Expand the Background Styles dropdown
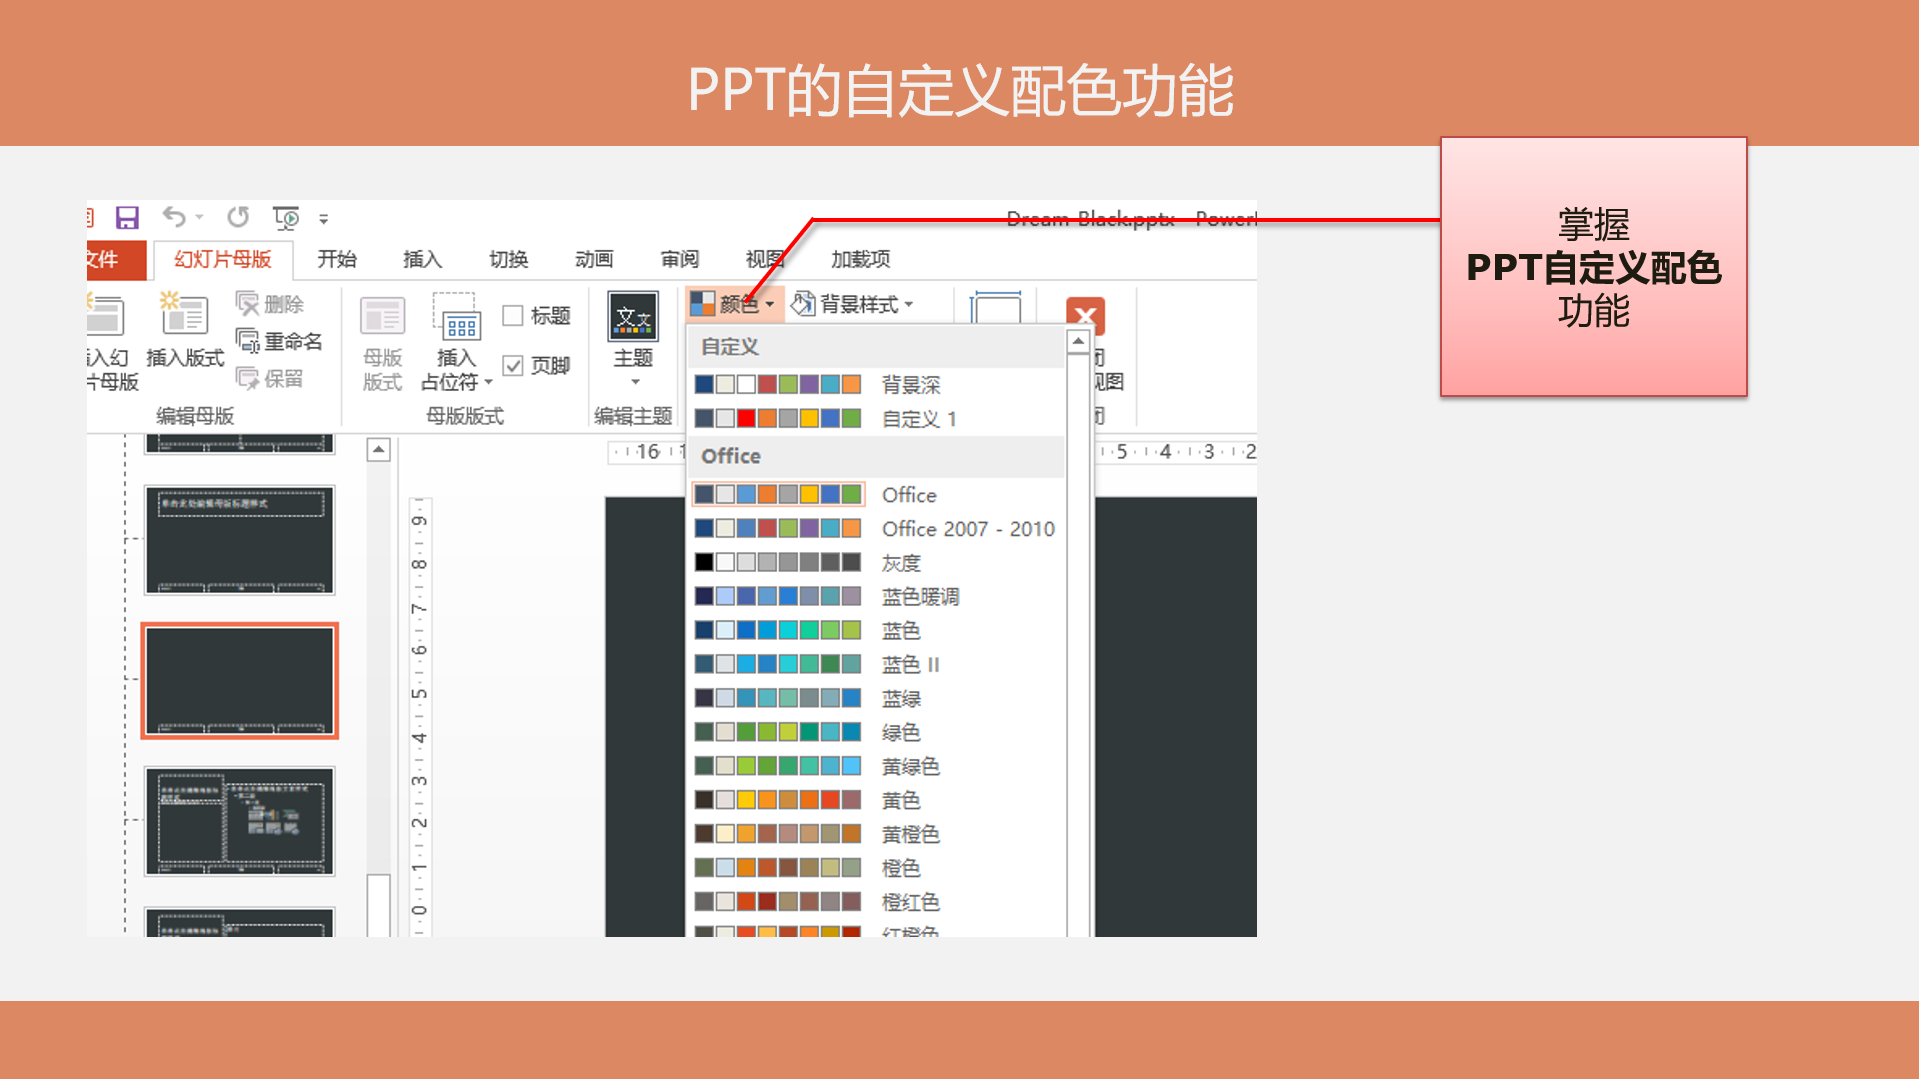This screenshot has width=1919, height=1079. point(853,304)
